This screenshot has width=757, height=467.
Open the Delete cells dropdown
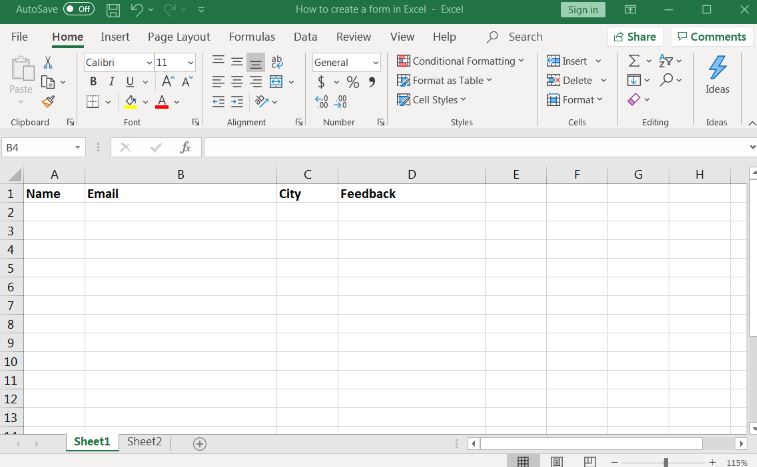603,80
